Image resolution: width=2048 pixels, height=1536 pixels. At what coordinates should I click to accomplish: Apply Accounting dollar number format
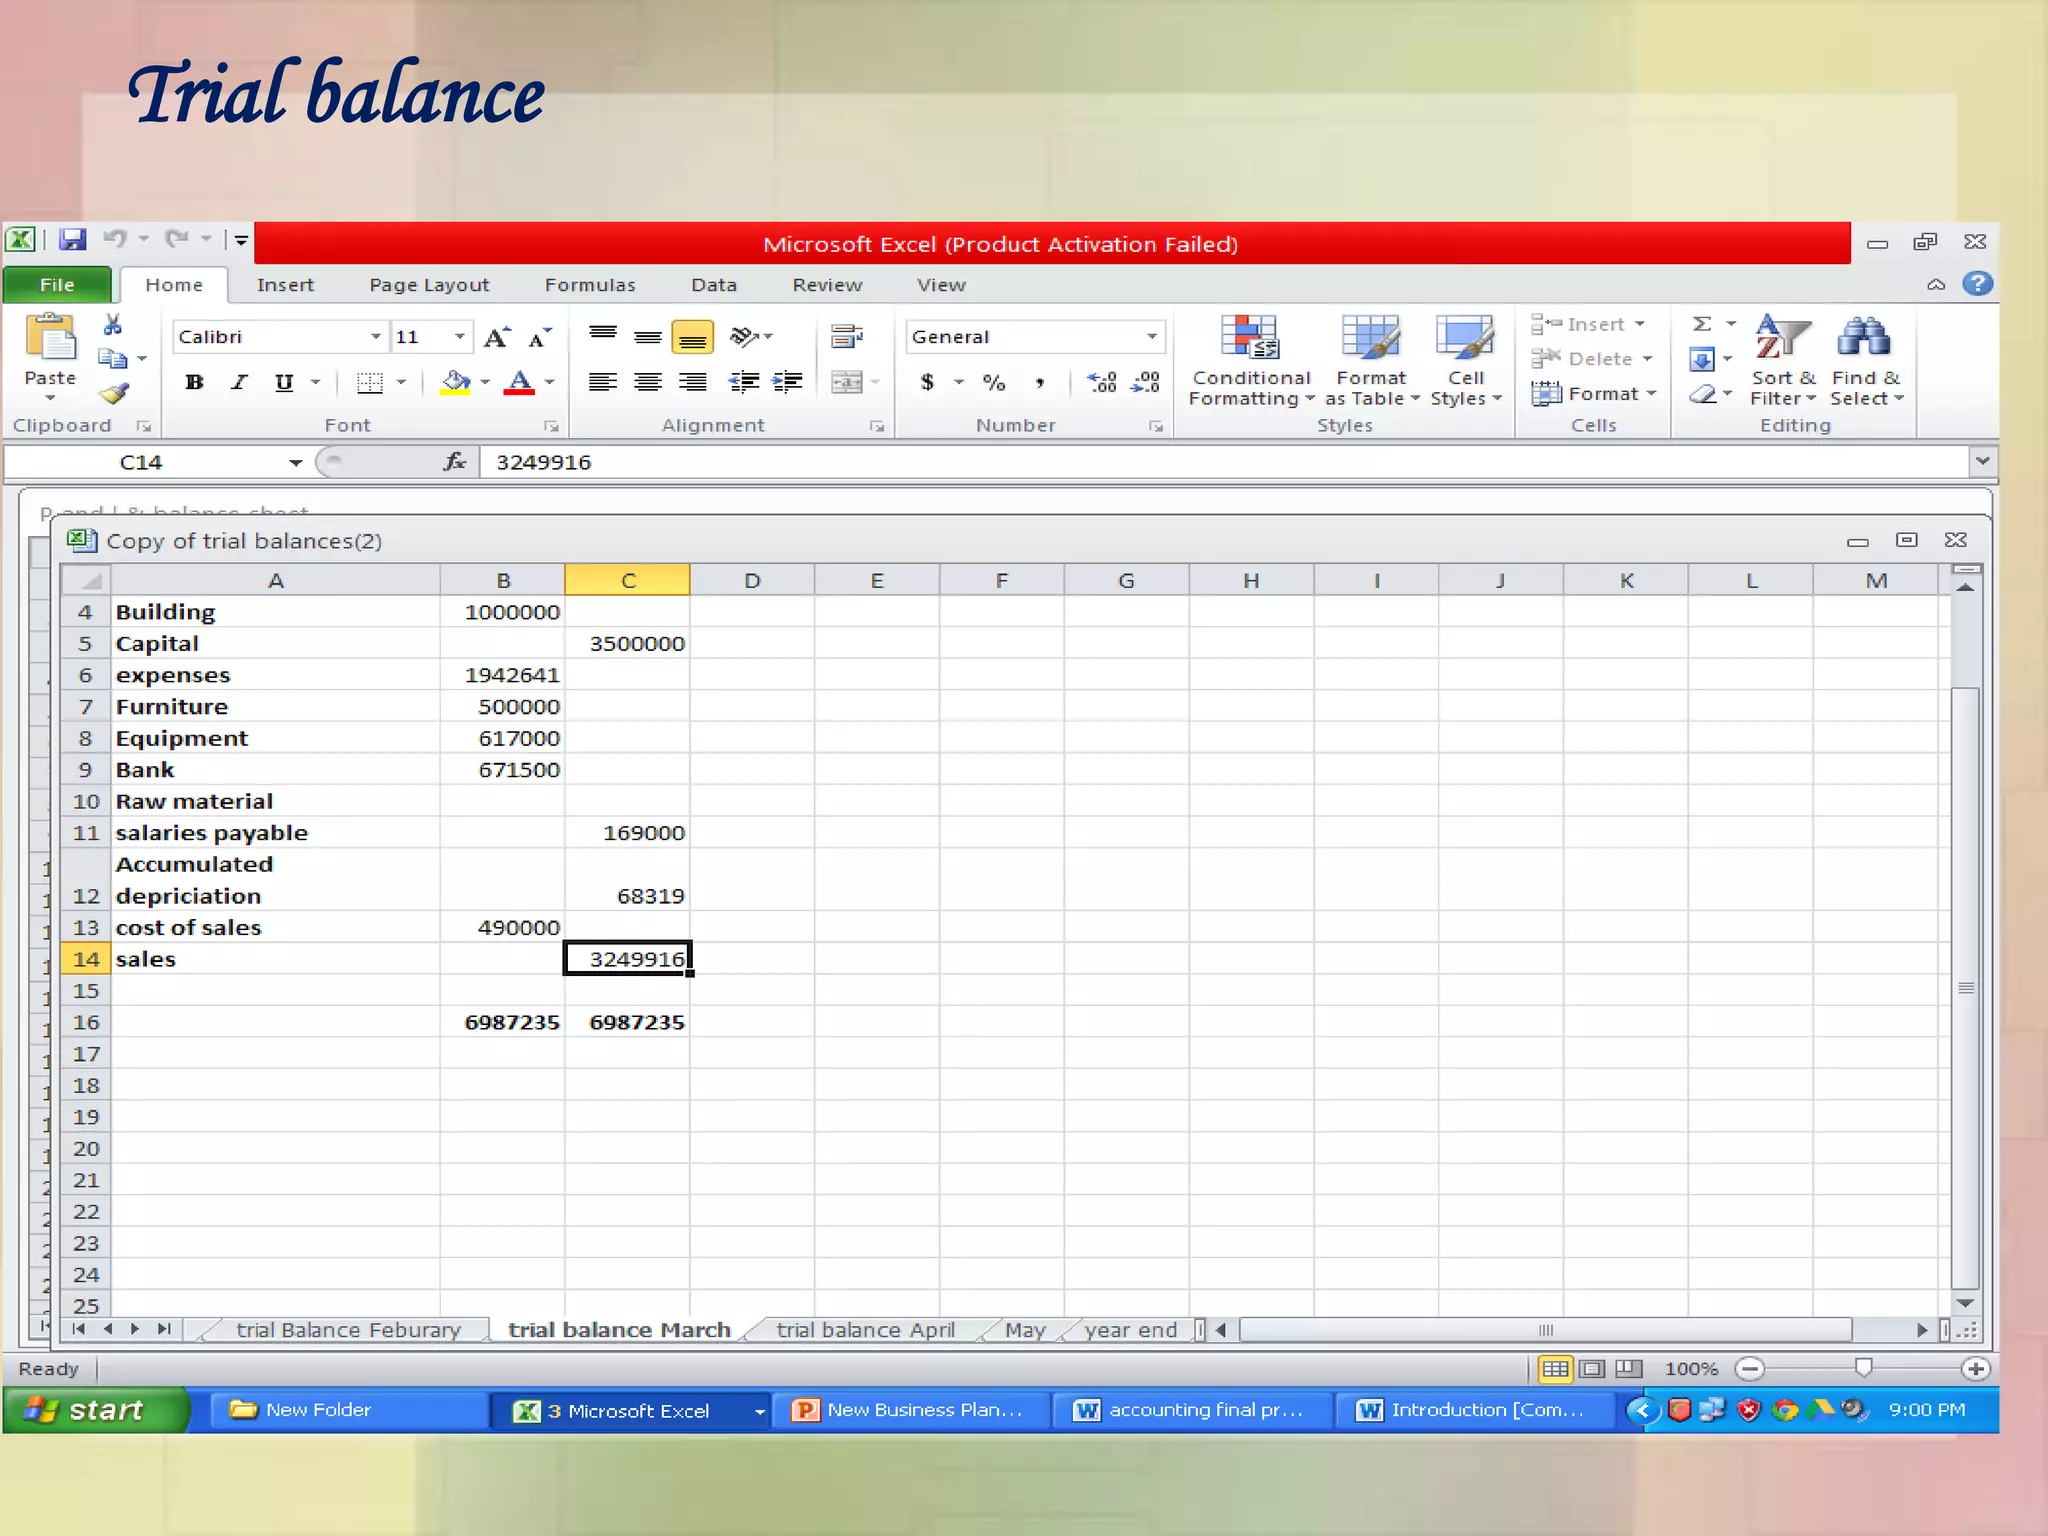[x=928, y=382]
